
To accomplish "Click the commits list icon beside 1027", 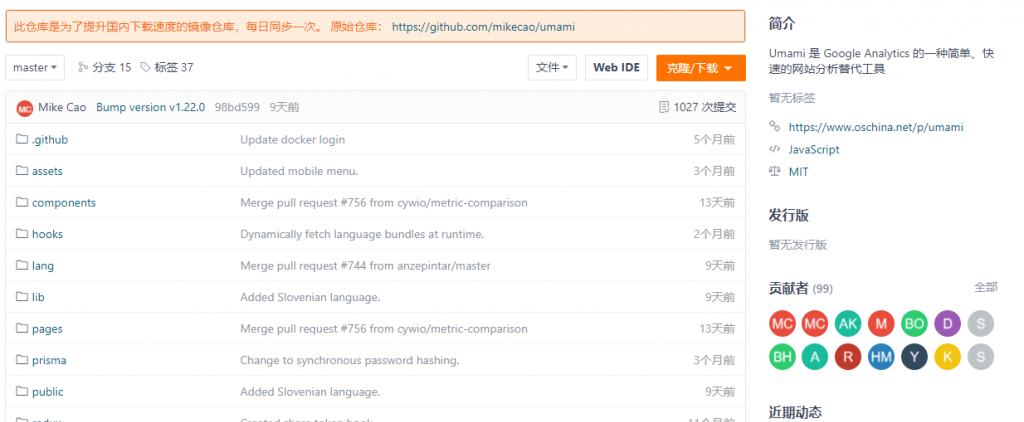I will [x=664, y=107].
